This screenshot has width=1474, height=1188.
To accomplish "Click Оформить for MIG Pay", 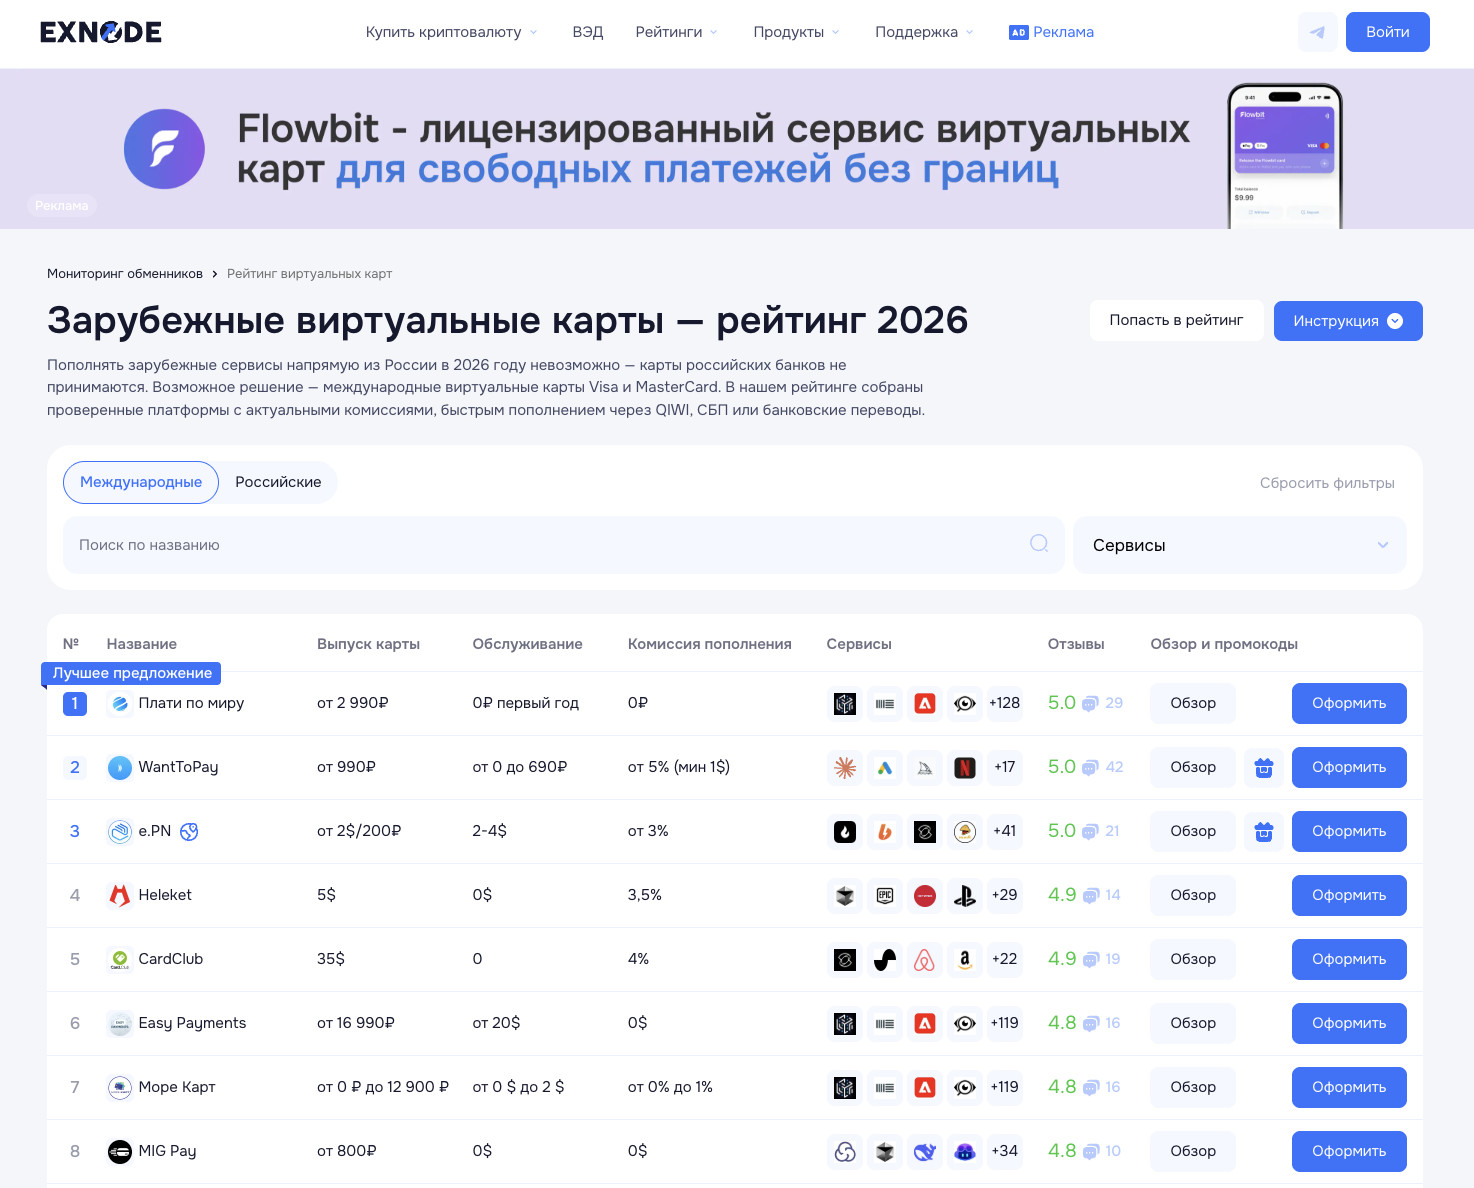I will [1349, 1151].
